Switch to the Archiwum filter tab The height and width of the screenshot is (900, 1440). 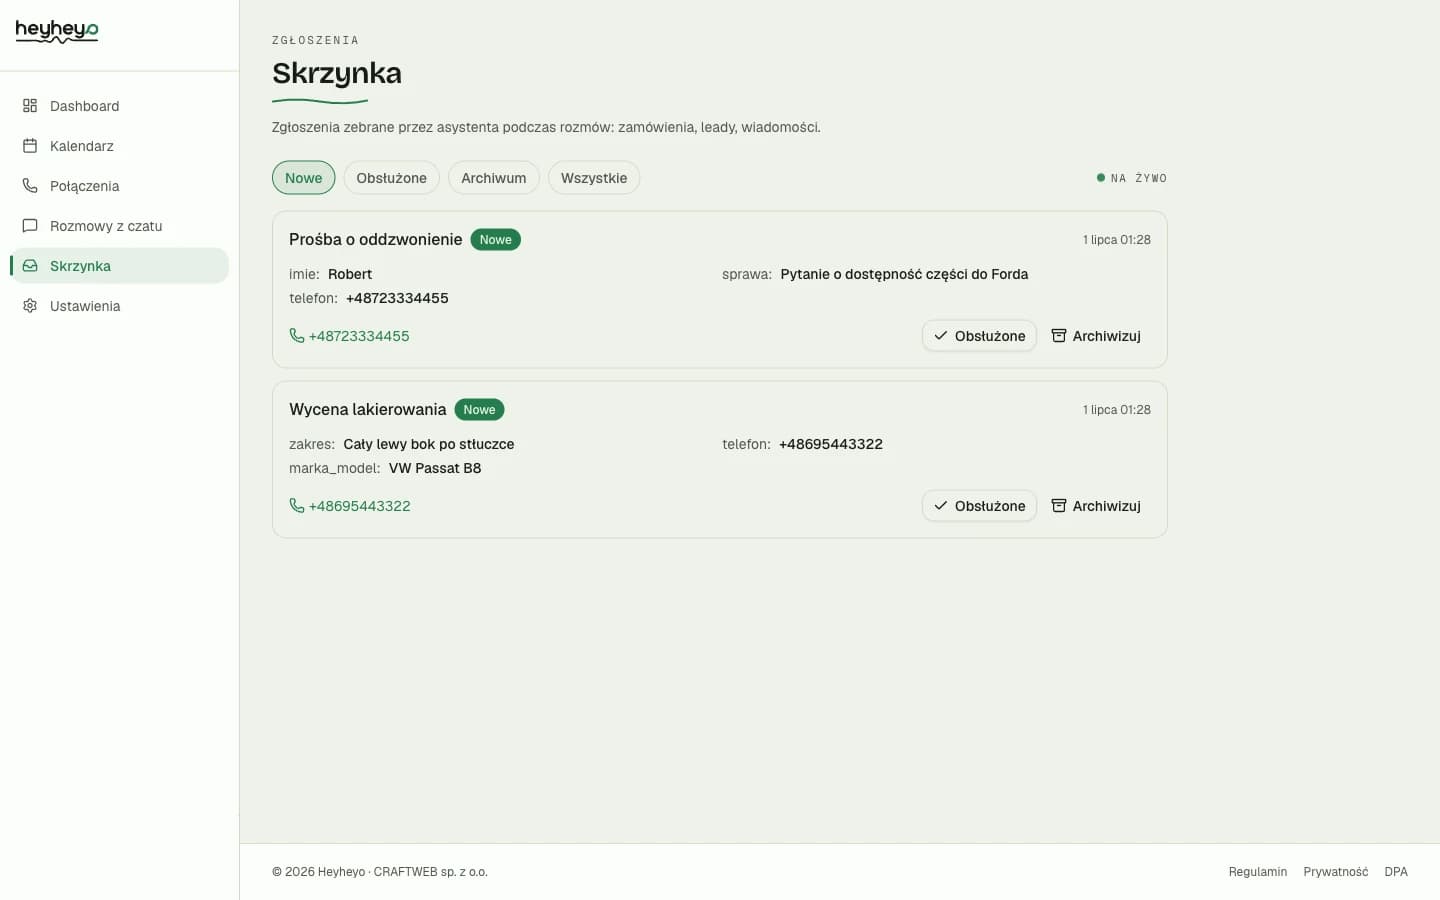pyautogui.click(x=494, y=178)
